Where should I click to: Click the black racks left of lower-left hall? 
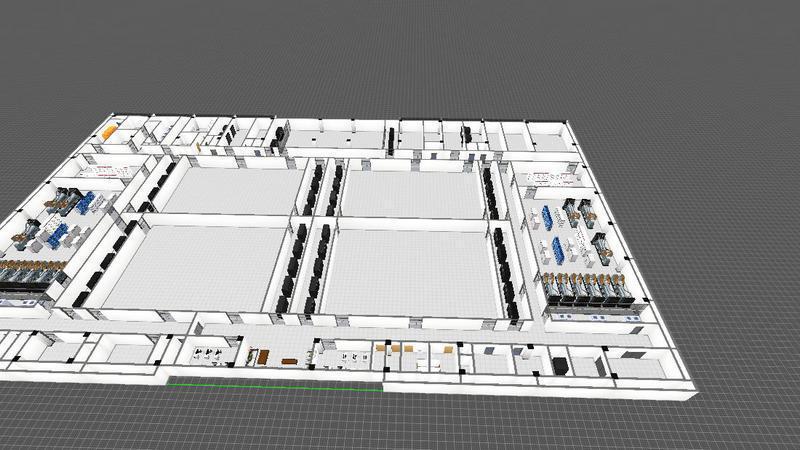click(112, 255)
